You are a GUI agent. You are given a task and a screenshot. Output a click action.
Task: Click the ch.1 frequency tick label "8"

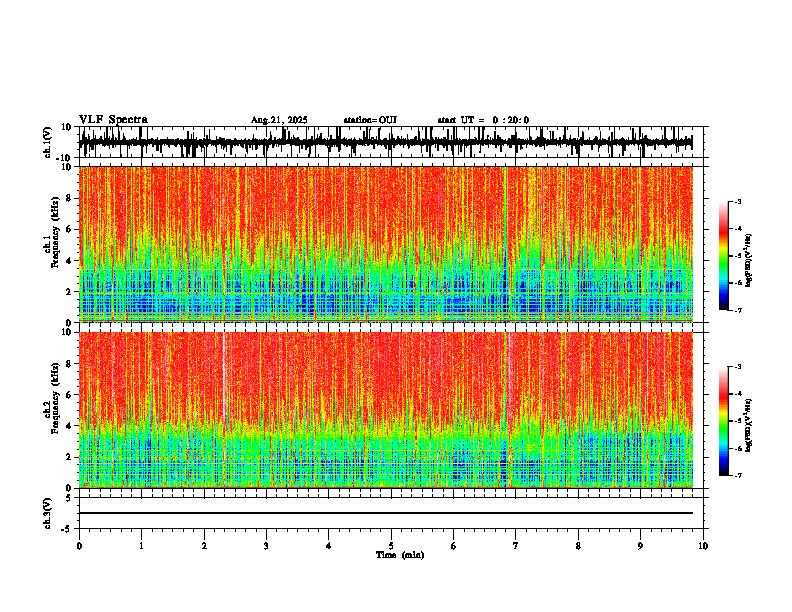pyautogui.click(x=69, y=198)
